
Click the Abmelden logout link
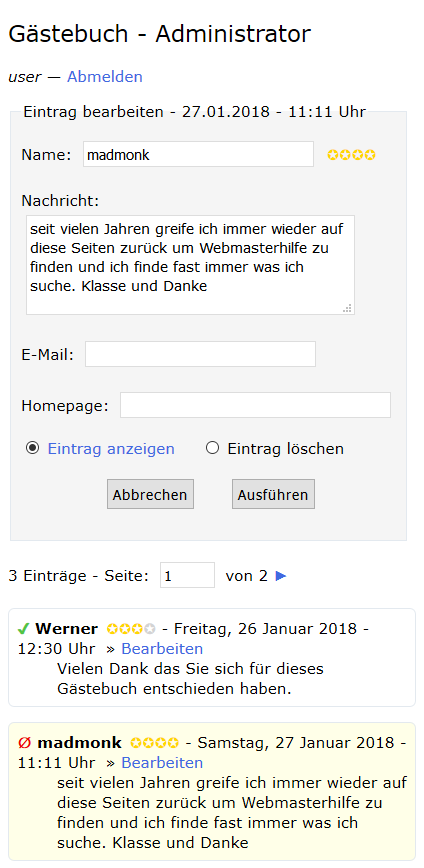[105, 76]
